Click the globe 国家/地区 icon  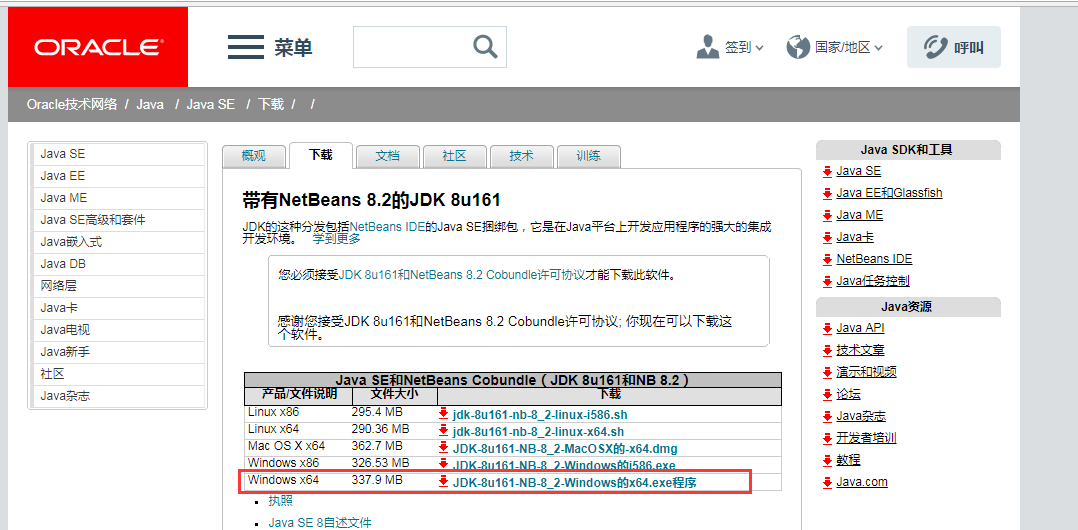(798, 47)
